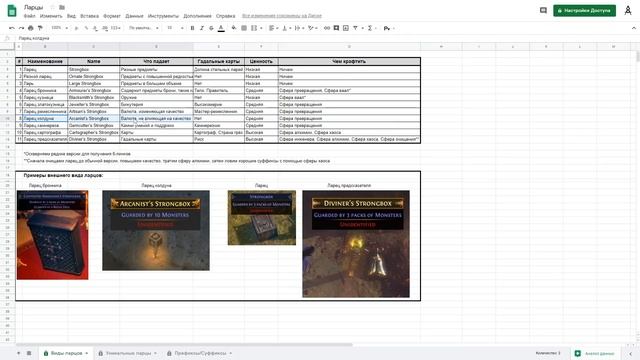Screen dimensions: 640x360
Task: Switch to the Префиксы/Суффиксы sheet tab
Action: click(200, 353)
